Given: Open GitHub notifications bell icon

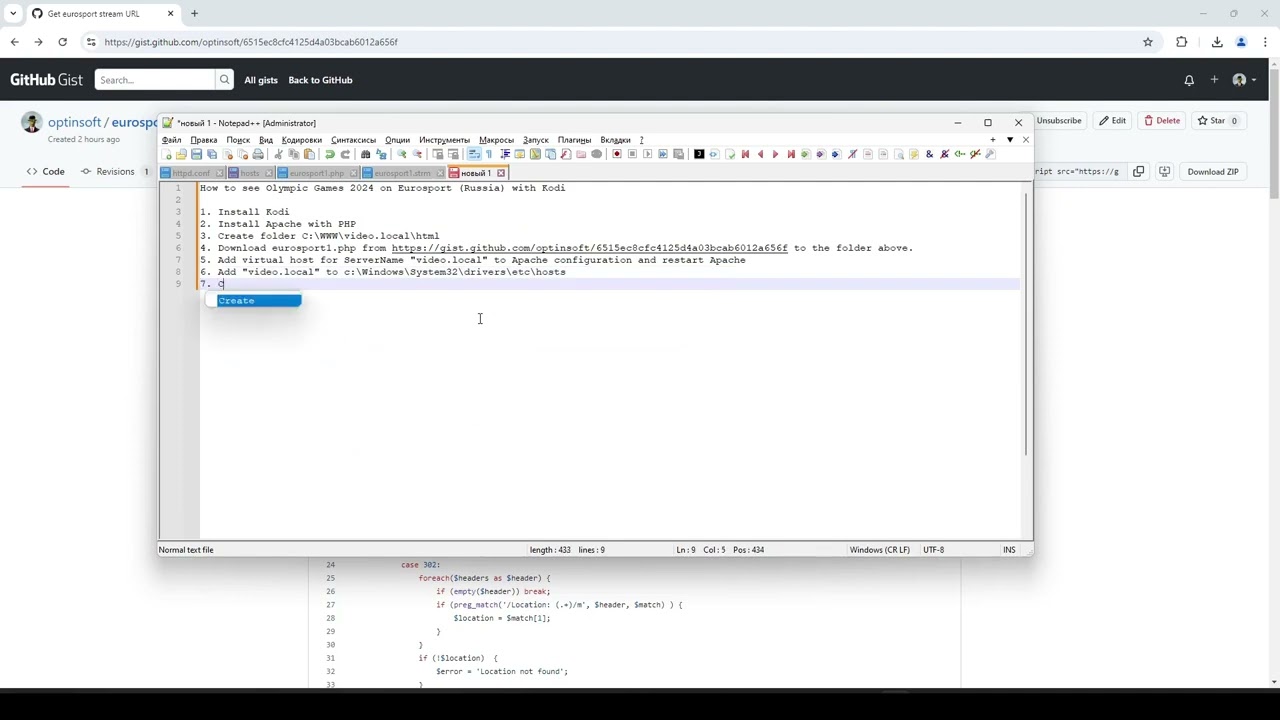Looking at the screenshot, I should 1189,80.
